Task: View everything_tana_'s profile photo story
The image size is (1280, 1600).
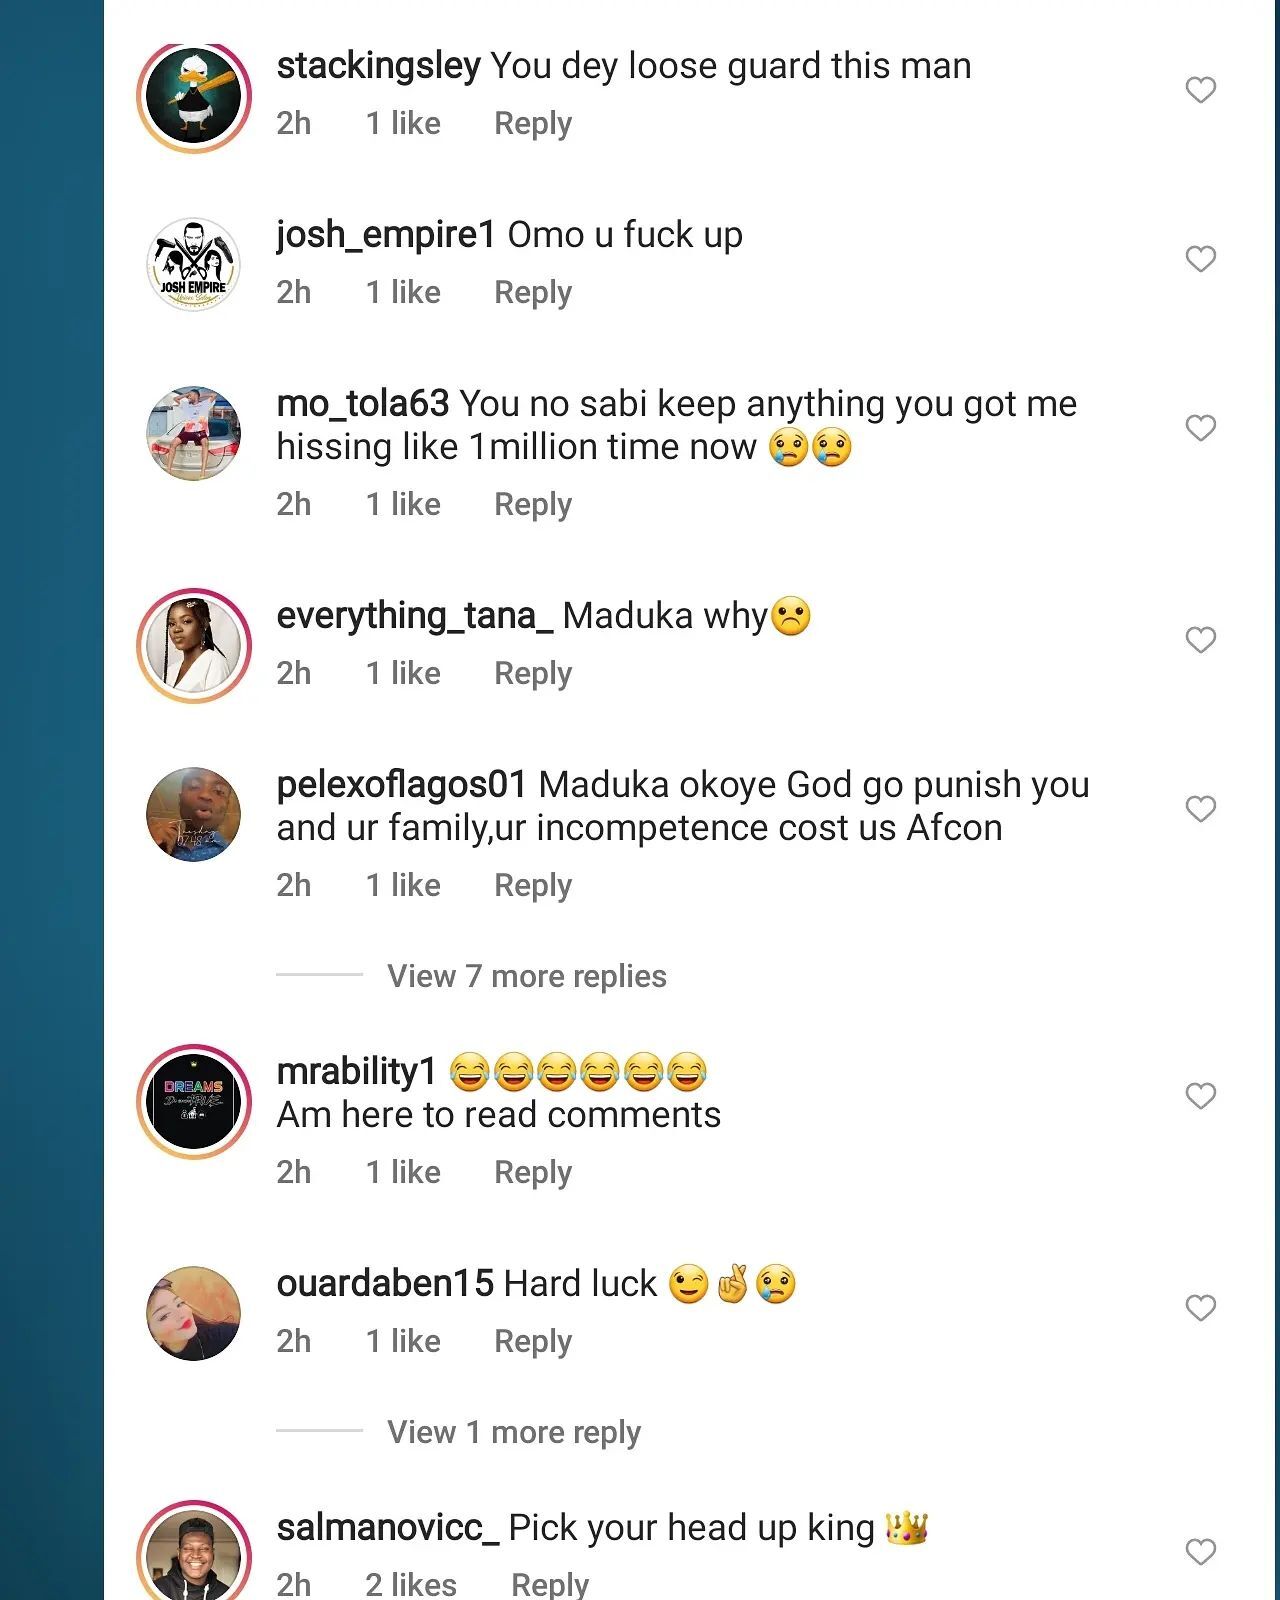Action: click(x=194, y=646)
